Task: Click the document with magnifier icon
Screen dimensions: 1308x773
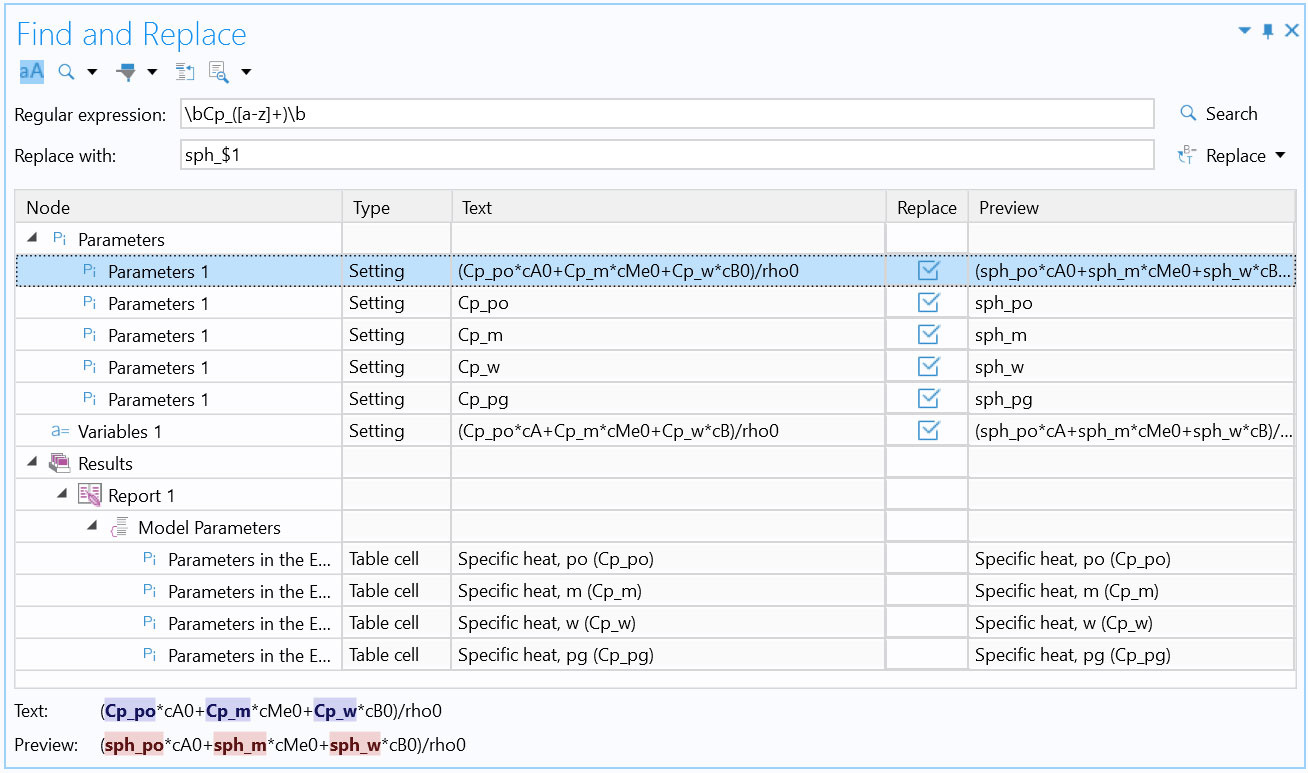Action: click(x=219, y=71)
